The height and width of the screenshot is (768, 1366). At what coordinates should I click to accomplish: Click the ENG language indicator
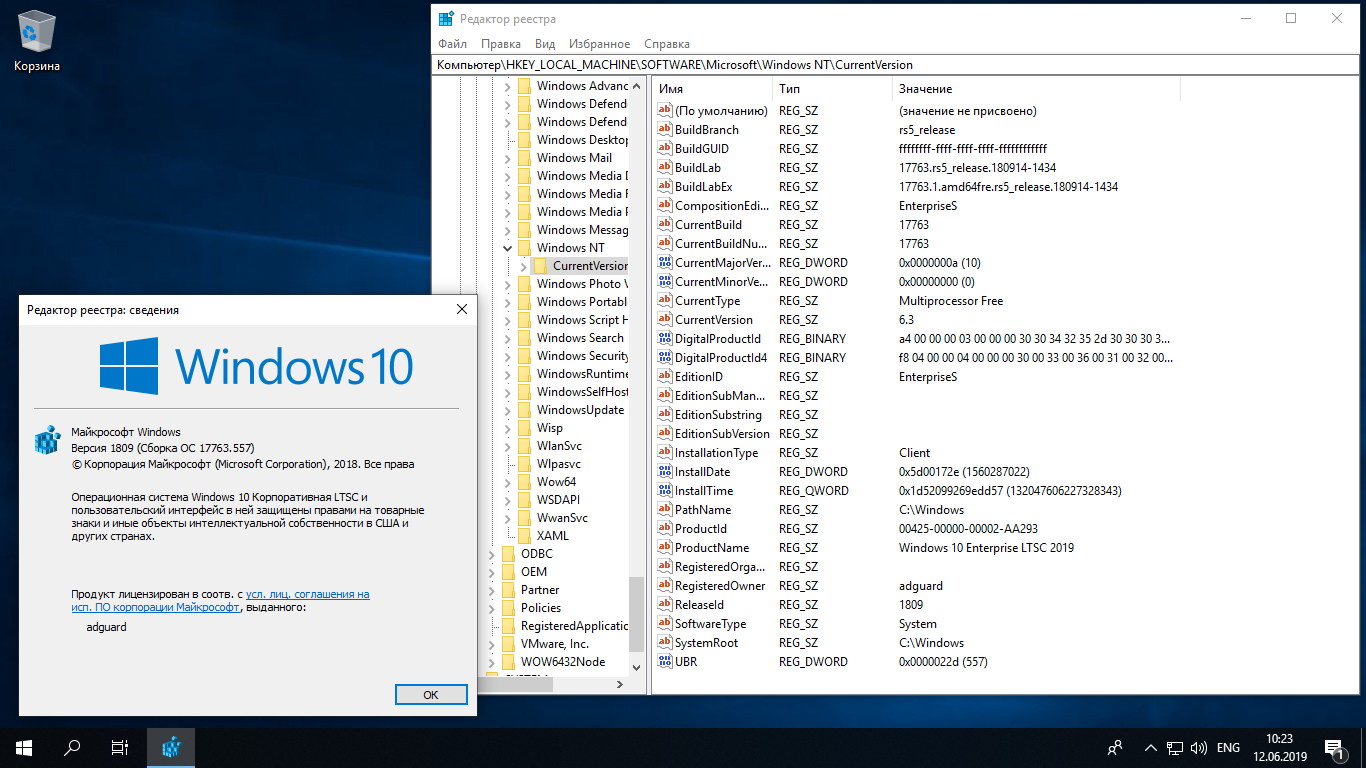pos(1228,748)
